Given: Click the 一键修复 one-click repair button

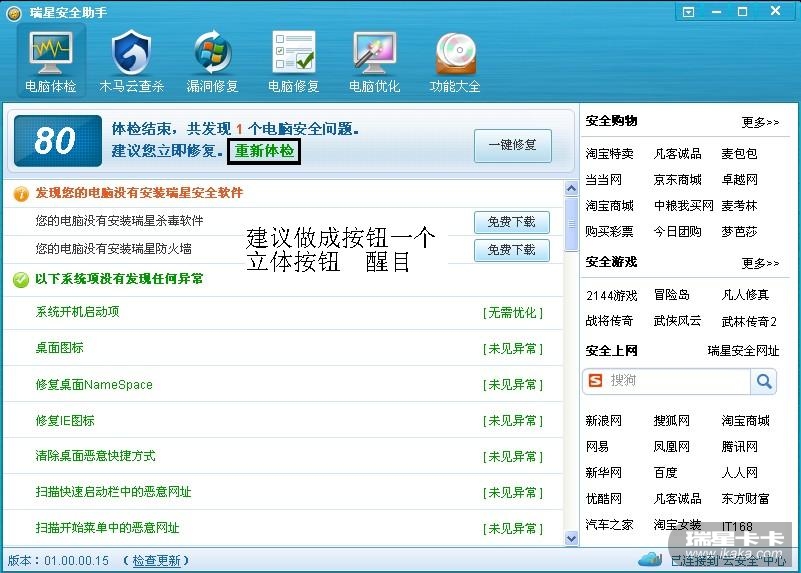Looking at the screenshot, I should pos(512,146).
